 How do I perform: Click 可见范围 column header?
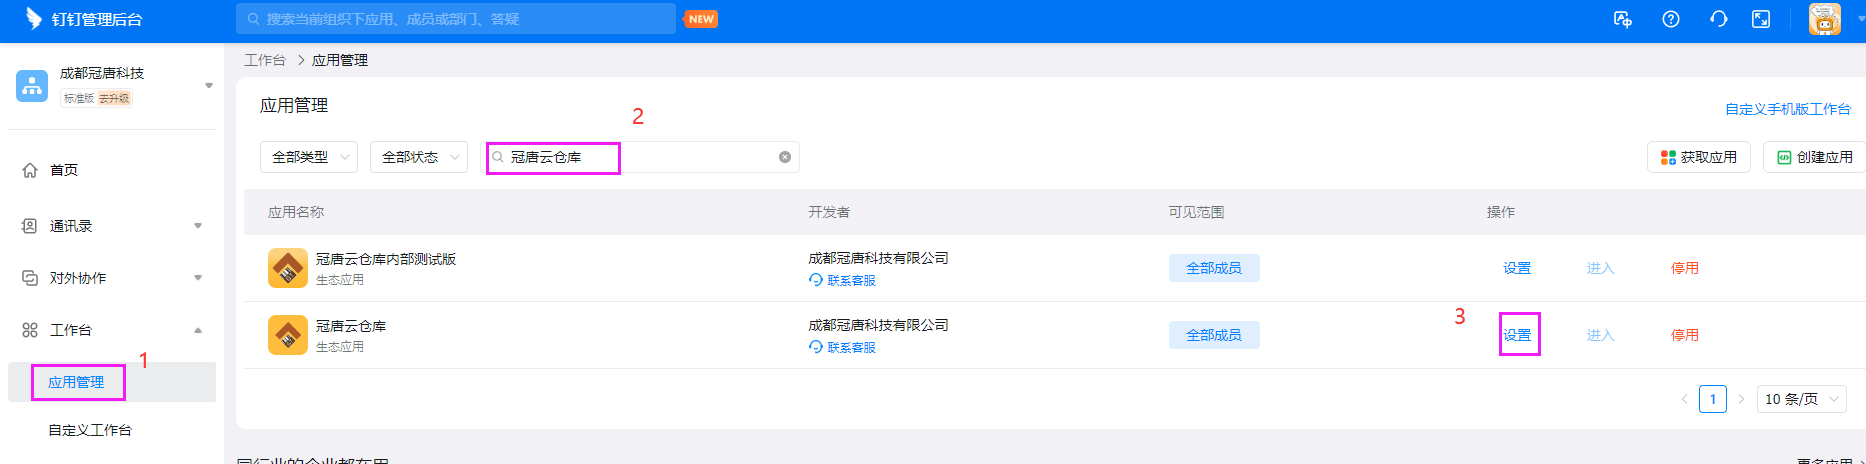(x=1196, y=212)
